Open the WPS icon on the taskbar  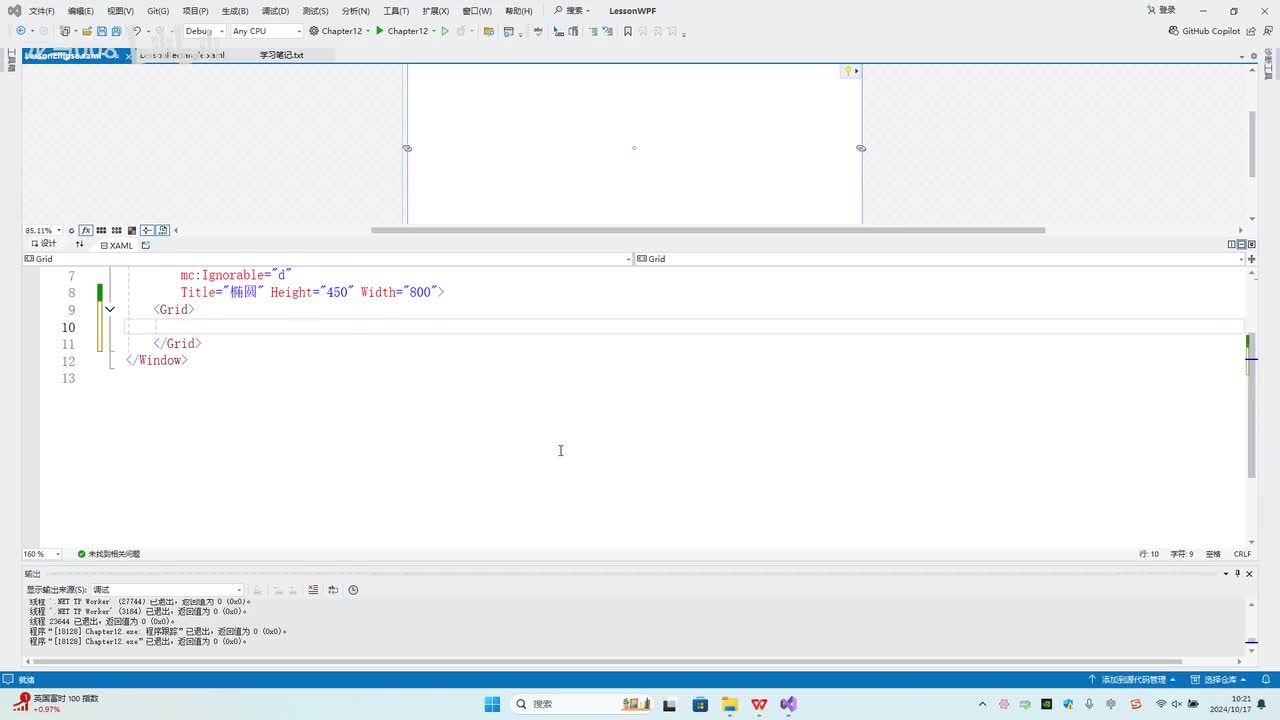point(760,704)
